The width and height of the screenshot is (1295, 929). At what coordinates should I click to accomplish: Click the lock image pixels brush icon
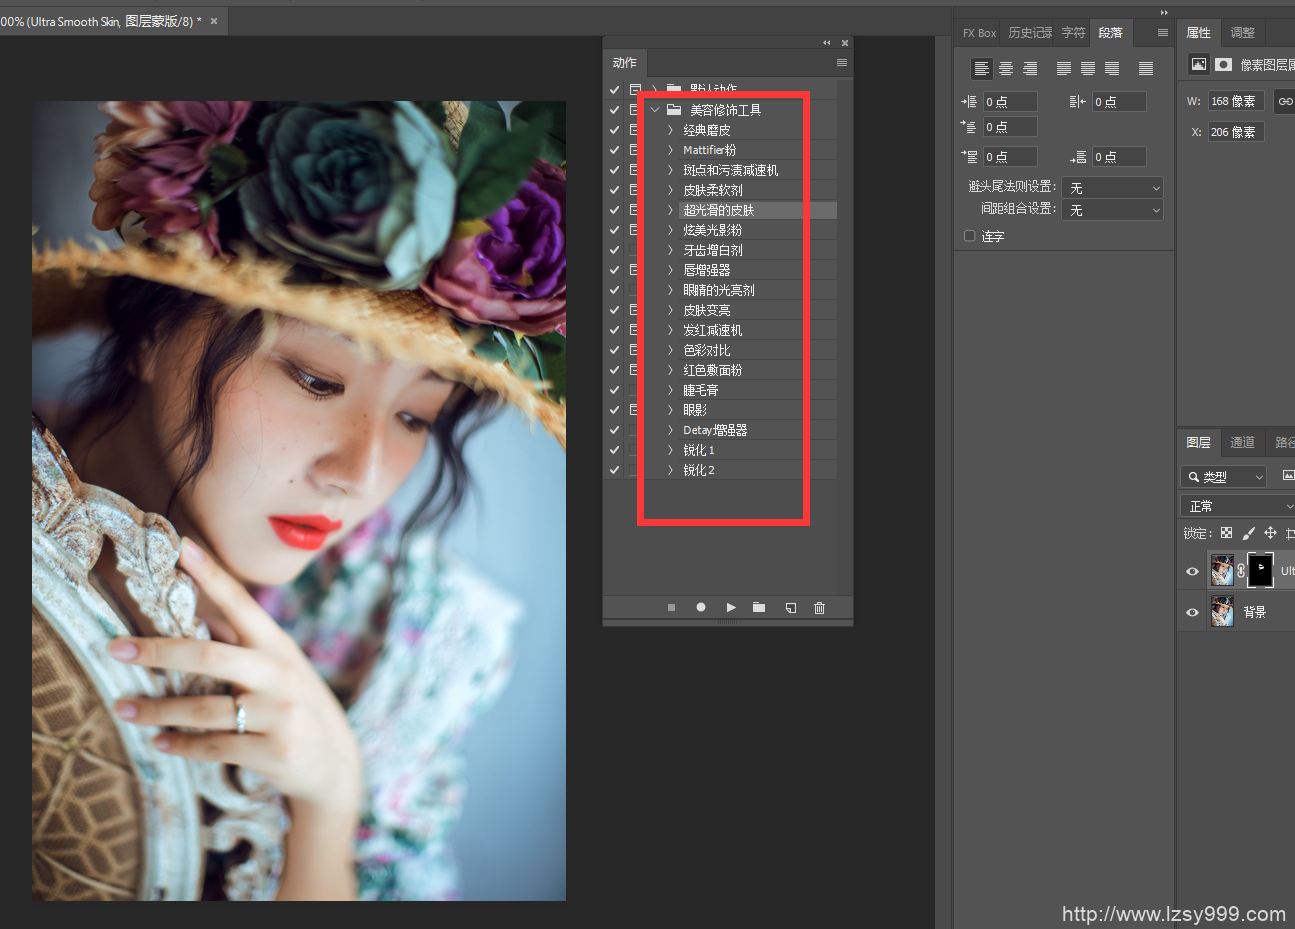pos(1248,533)
